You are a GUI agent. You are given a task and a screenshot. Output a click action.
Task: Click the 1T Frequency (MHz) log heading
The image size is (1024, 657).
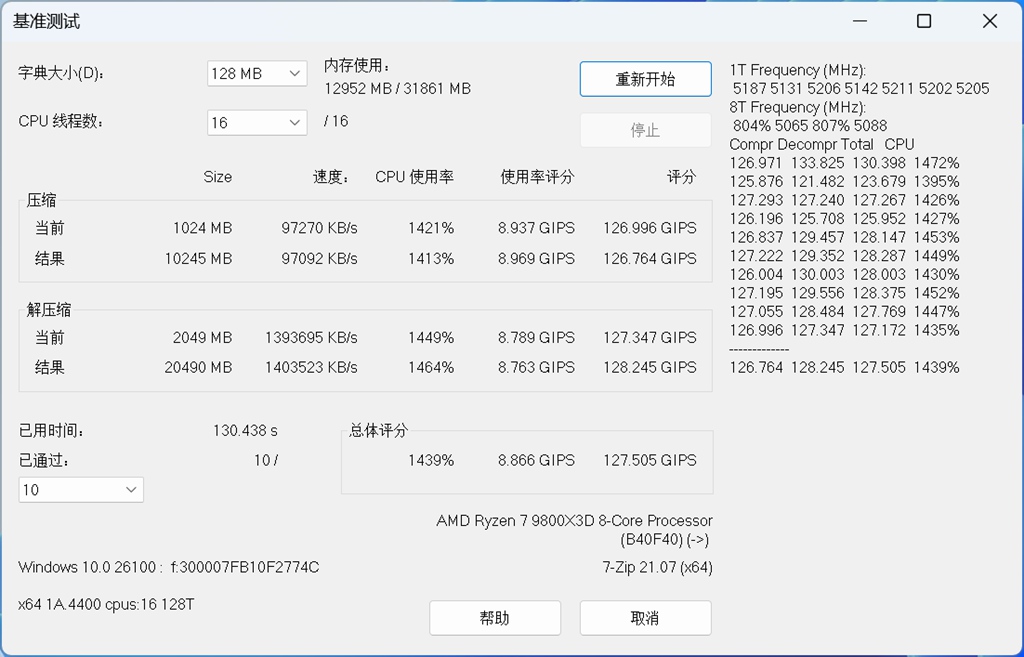pos(797,71)
